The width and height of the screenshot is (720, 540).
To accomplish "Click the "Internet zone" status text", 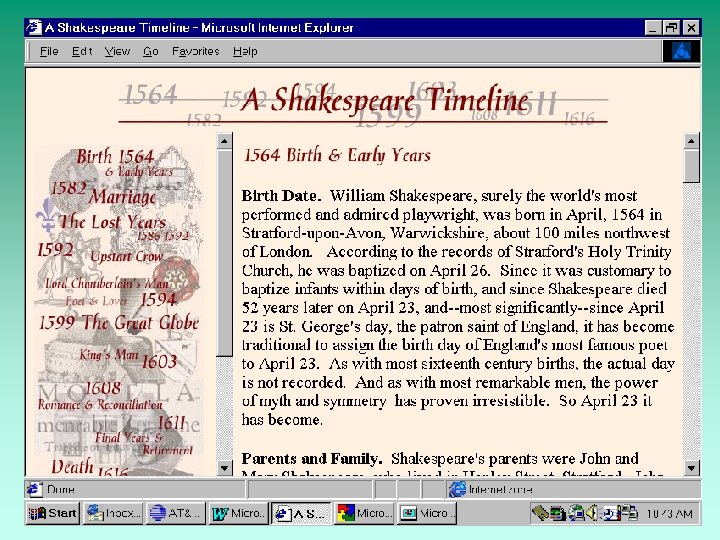I will [x=501, y=489].
